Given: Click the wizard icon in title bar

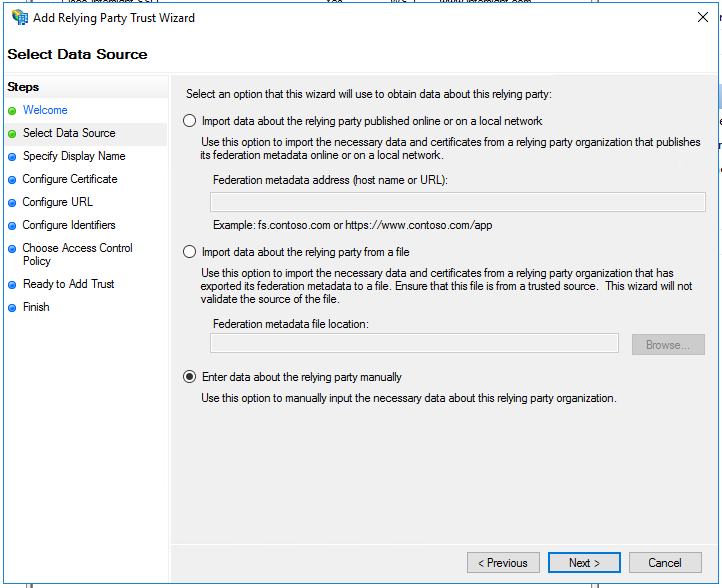Looking at the screenshot, I should (x=19, y=18).
